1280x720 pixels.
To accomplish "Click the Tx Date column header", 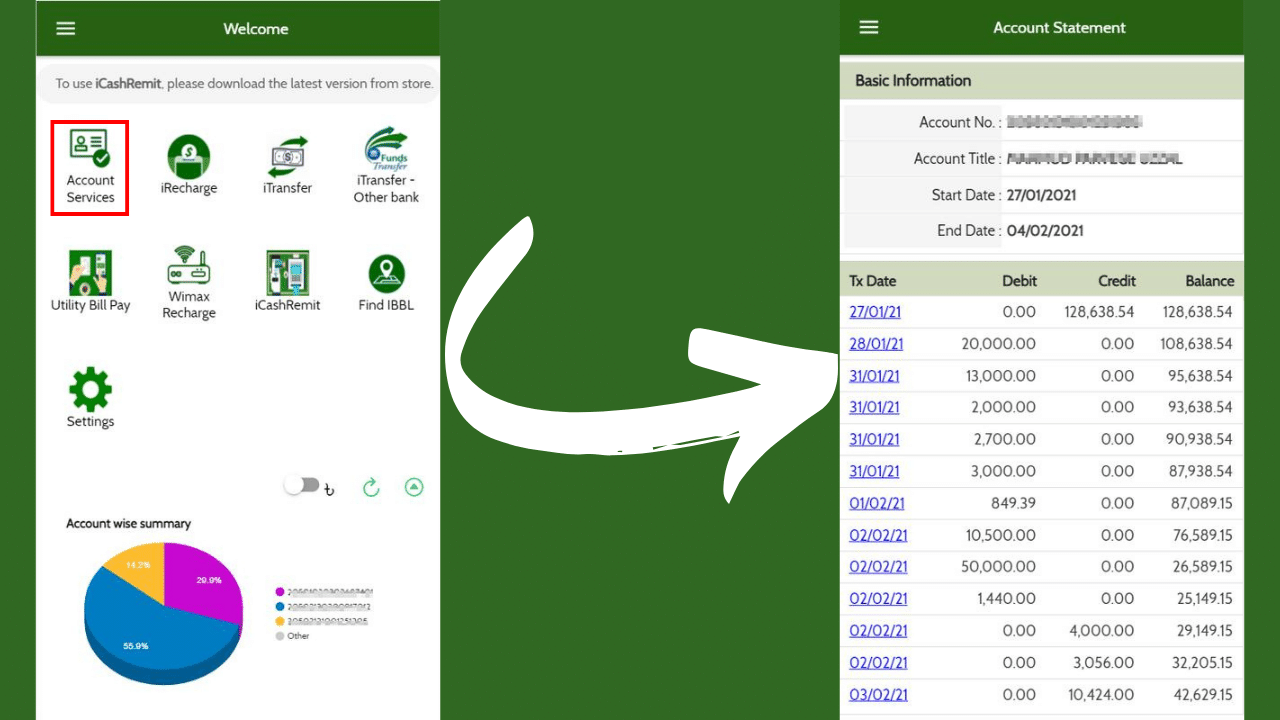I will [873, 281].
